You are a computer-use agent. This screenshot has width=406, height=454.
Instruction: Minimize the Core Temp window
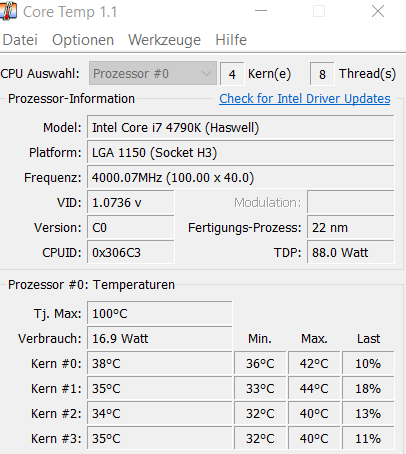coord(261,11)
